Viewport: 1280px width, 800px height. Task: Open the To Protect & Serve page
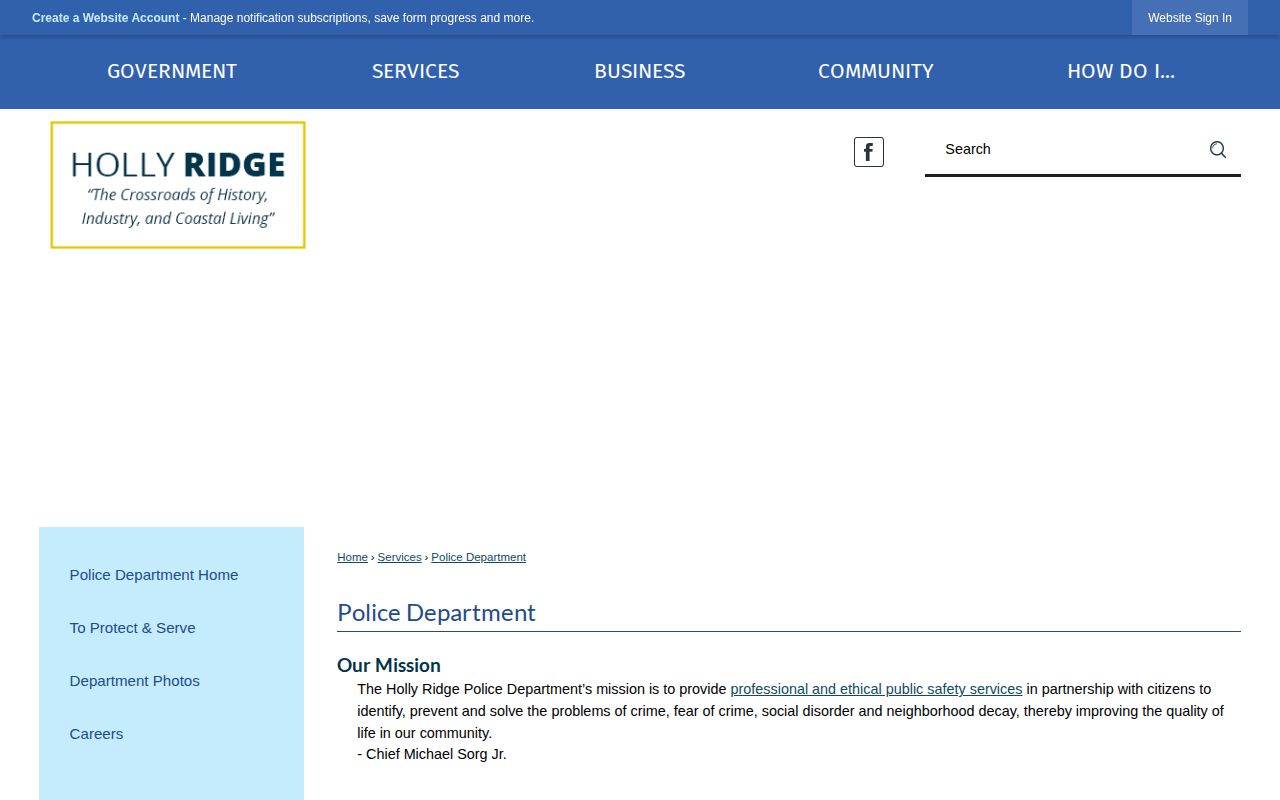pos(133,628)
